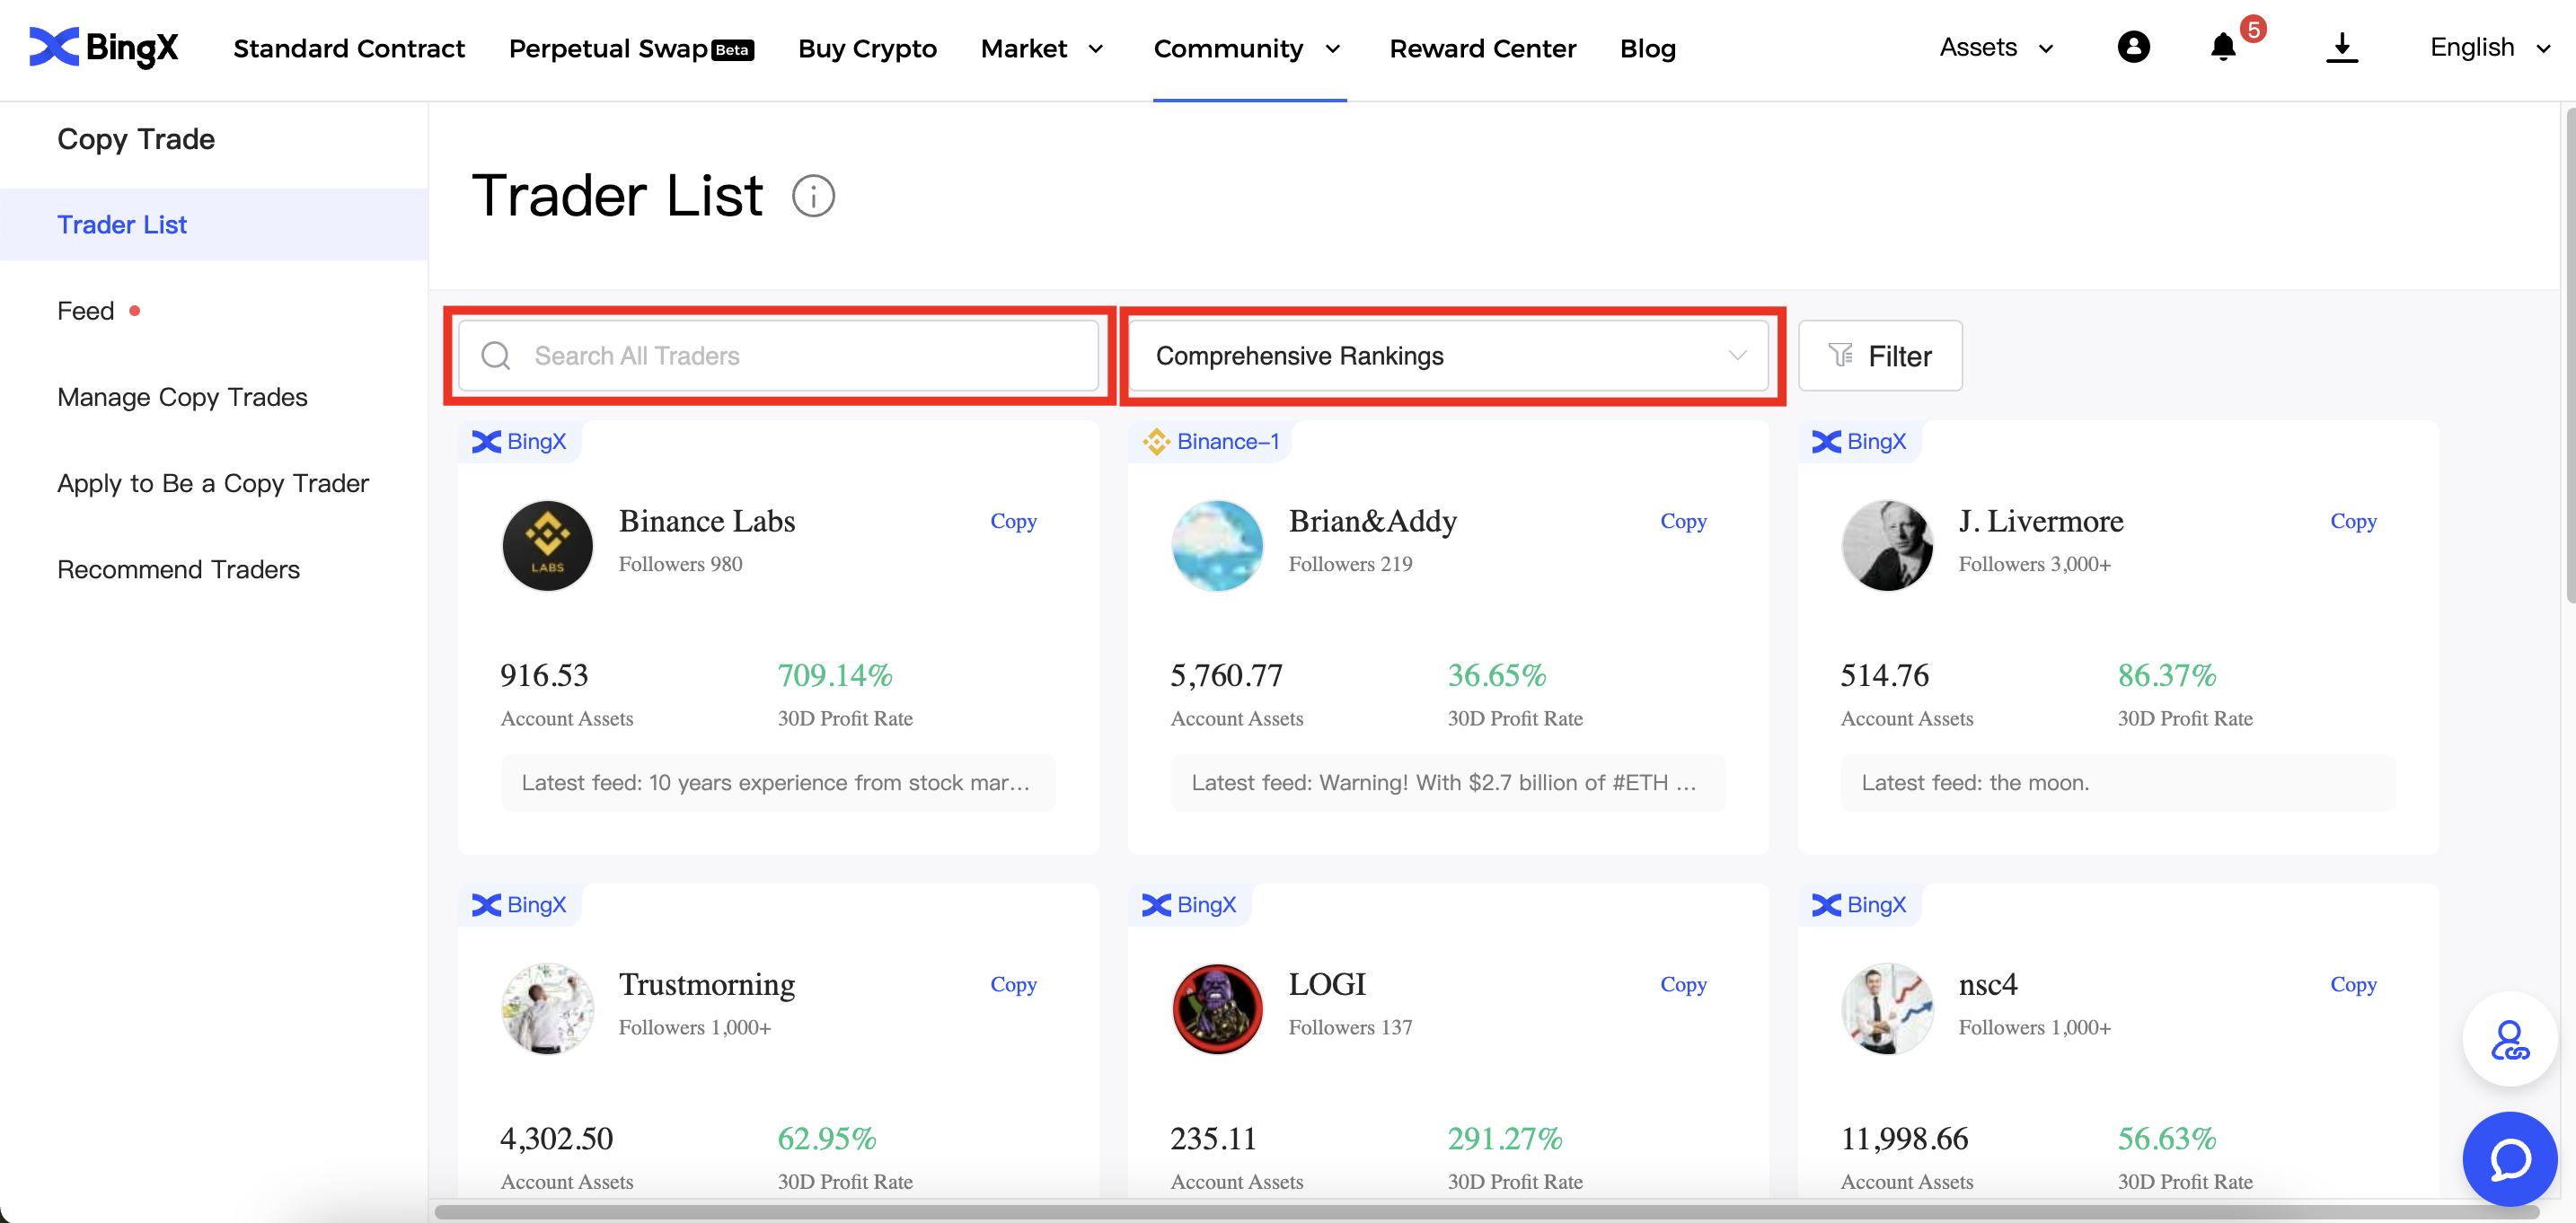The height and width of the screenshot is (1223, 2576).
Task: Click Binance Labs trader avatar
Action: pos(547,545)
